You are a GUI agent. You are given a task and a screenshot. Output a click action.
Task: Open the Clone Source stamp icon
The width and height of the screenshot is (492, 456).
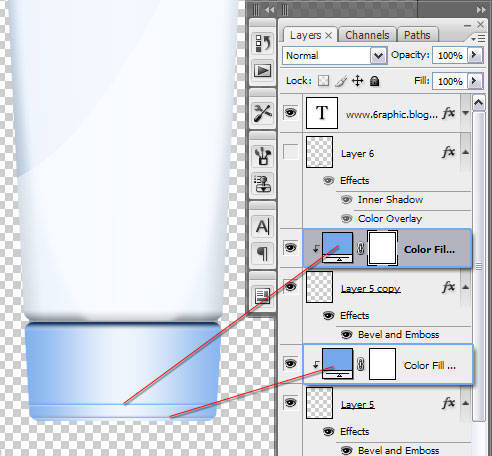(x=263, y=184)
